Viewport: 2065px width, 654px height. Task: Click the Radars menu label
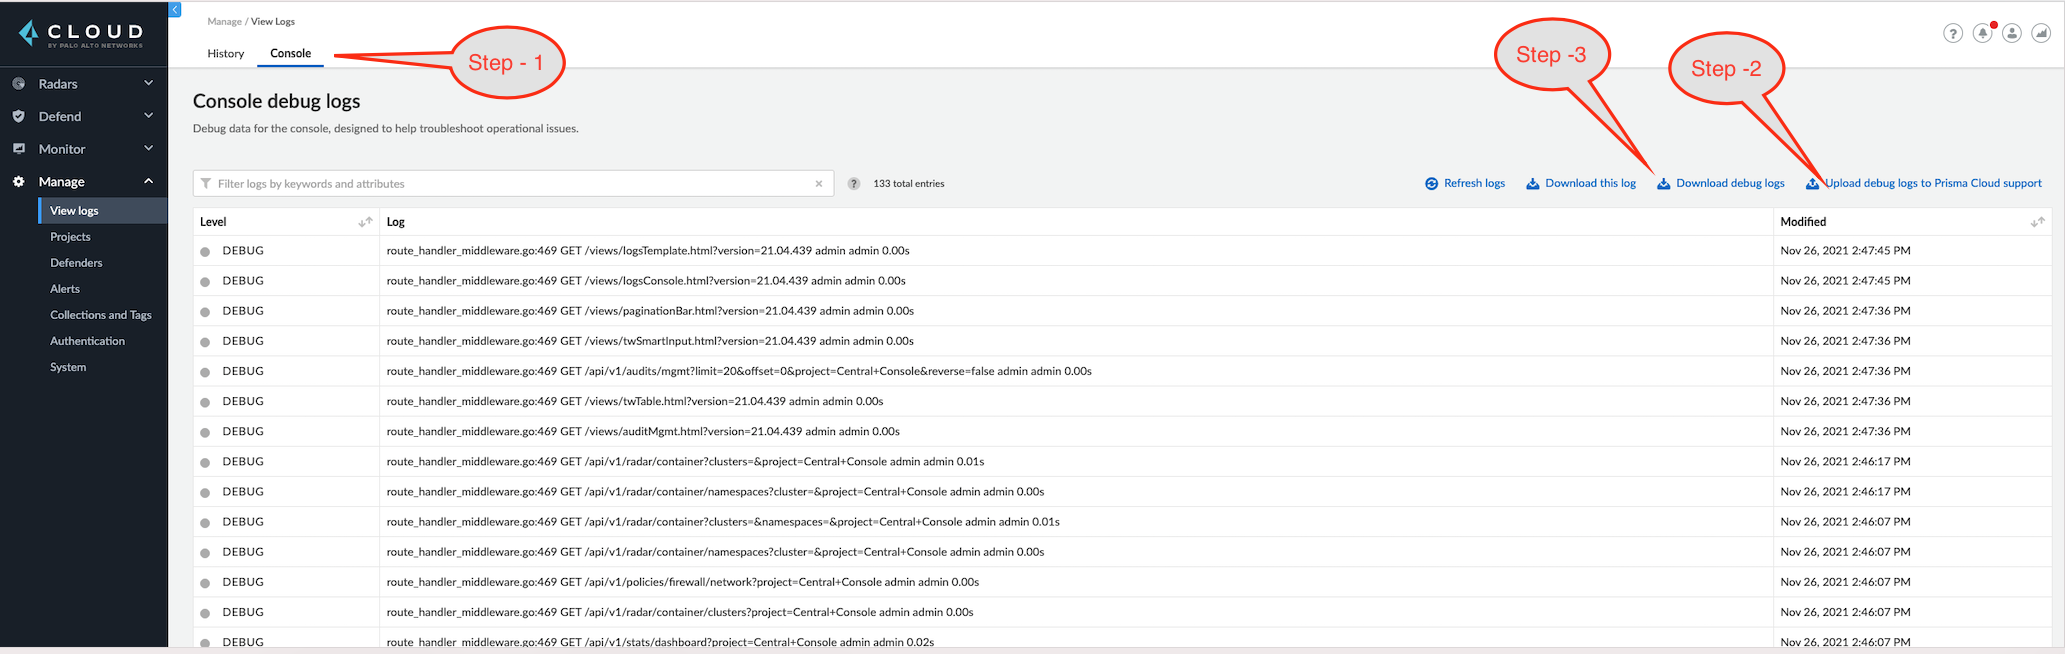58,84
